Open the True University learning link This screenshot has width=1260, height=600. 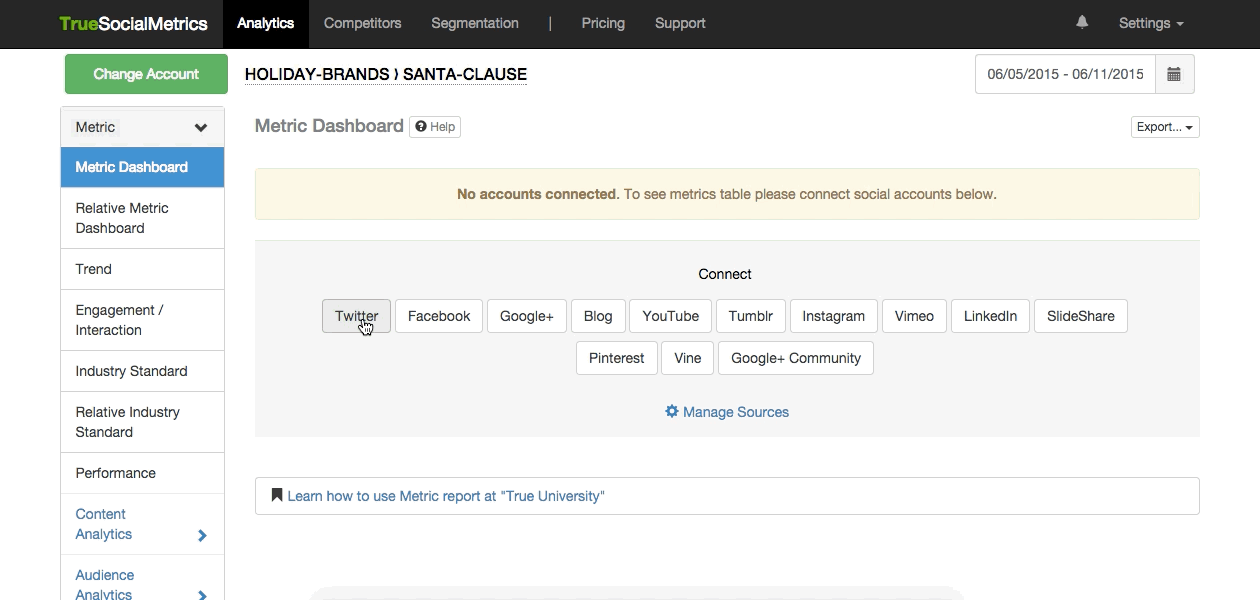coord(446,496)
